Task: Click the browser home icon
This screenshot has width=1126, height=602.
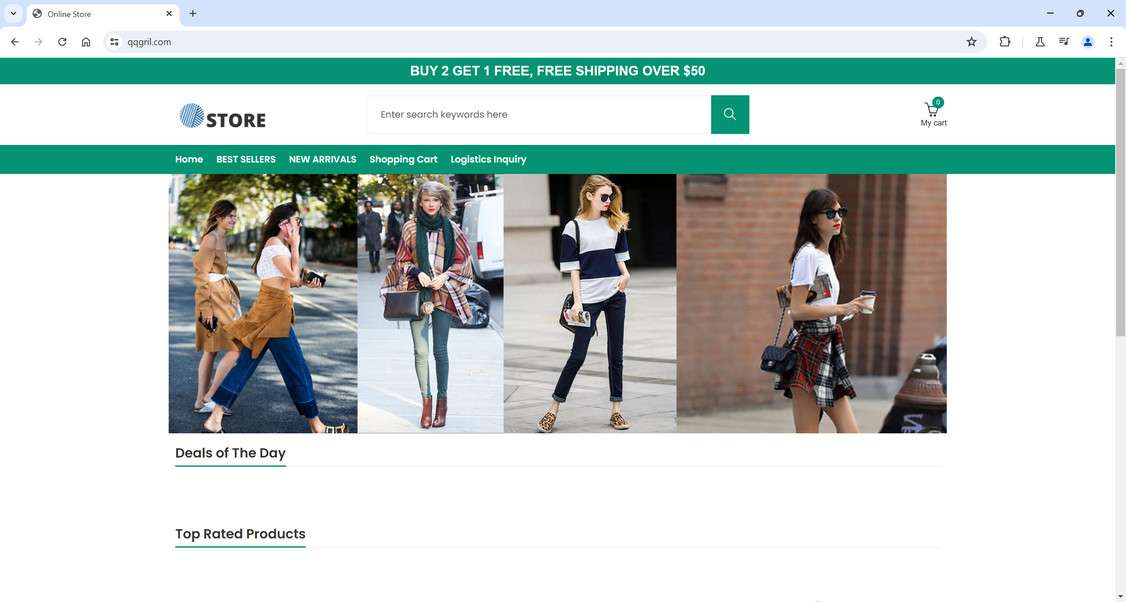Action: 86,42
